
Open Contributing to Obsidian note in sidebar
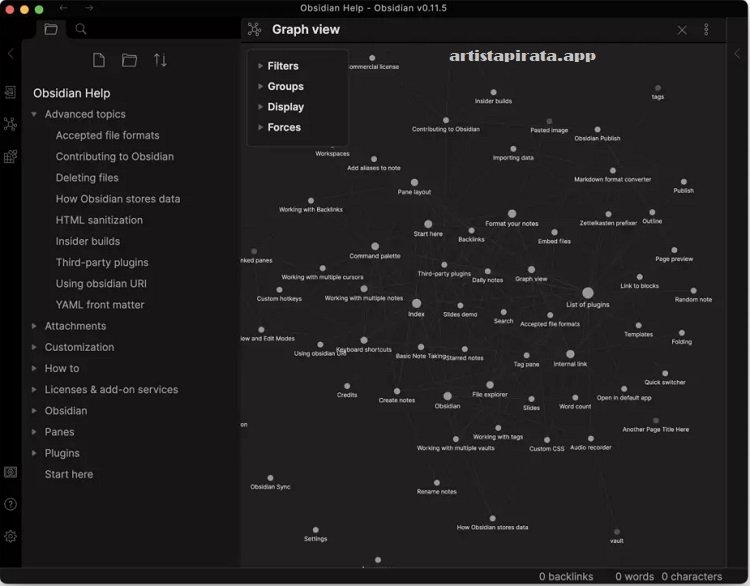pyautogui.click(x=115, y=157)
